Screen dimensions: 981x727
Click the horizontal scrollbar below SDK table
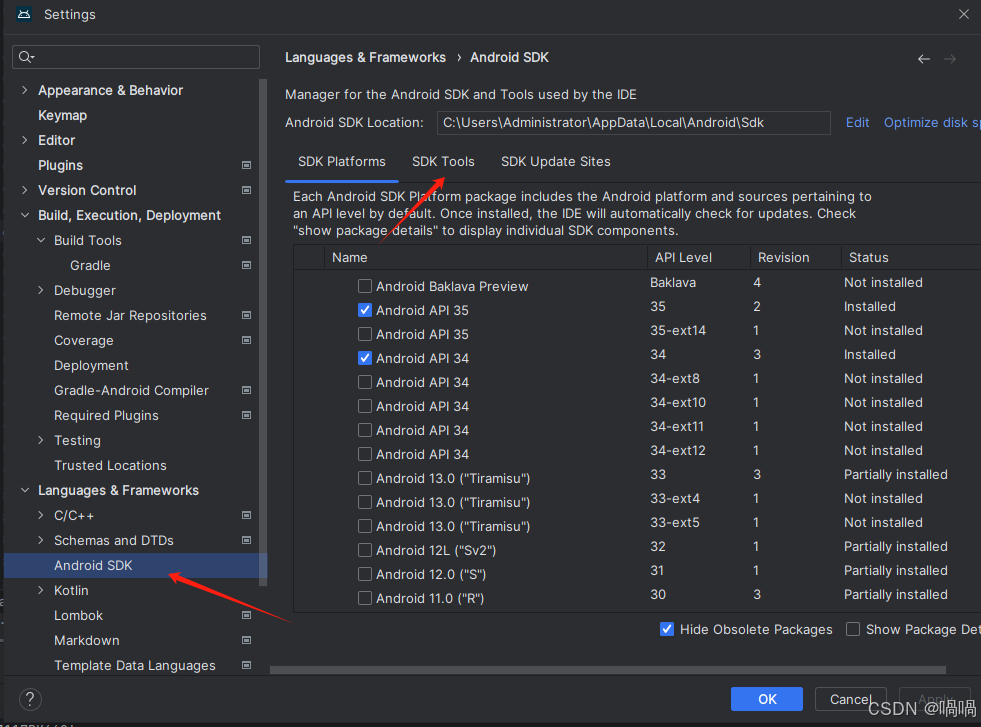(607, 669)
